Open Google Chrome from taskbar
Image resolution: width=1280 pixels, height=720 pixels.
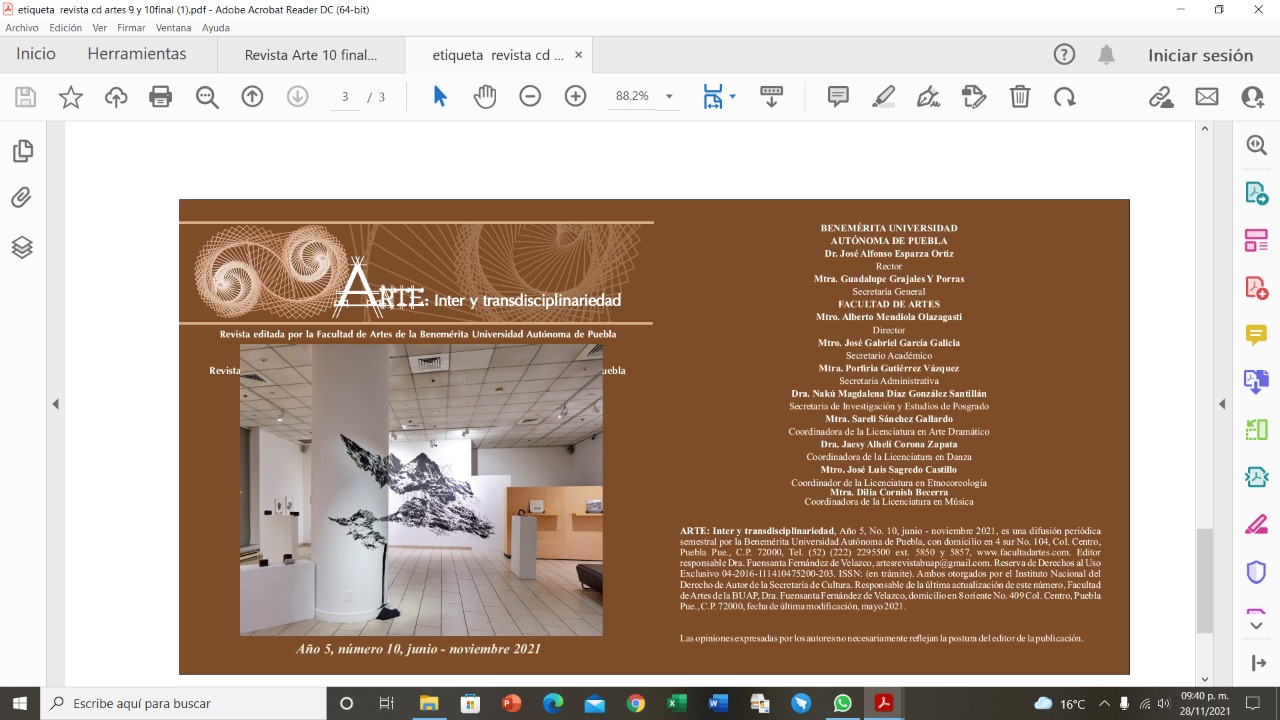(636, 703)
